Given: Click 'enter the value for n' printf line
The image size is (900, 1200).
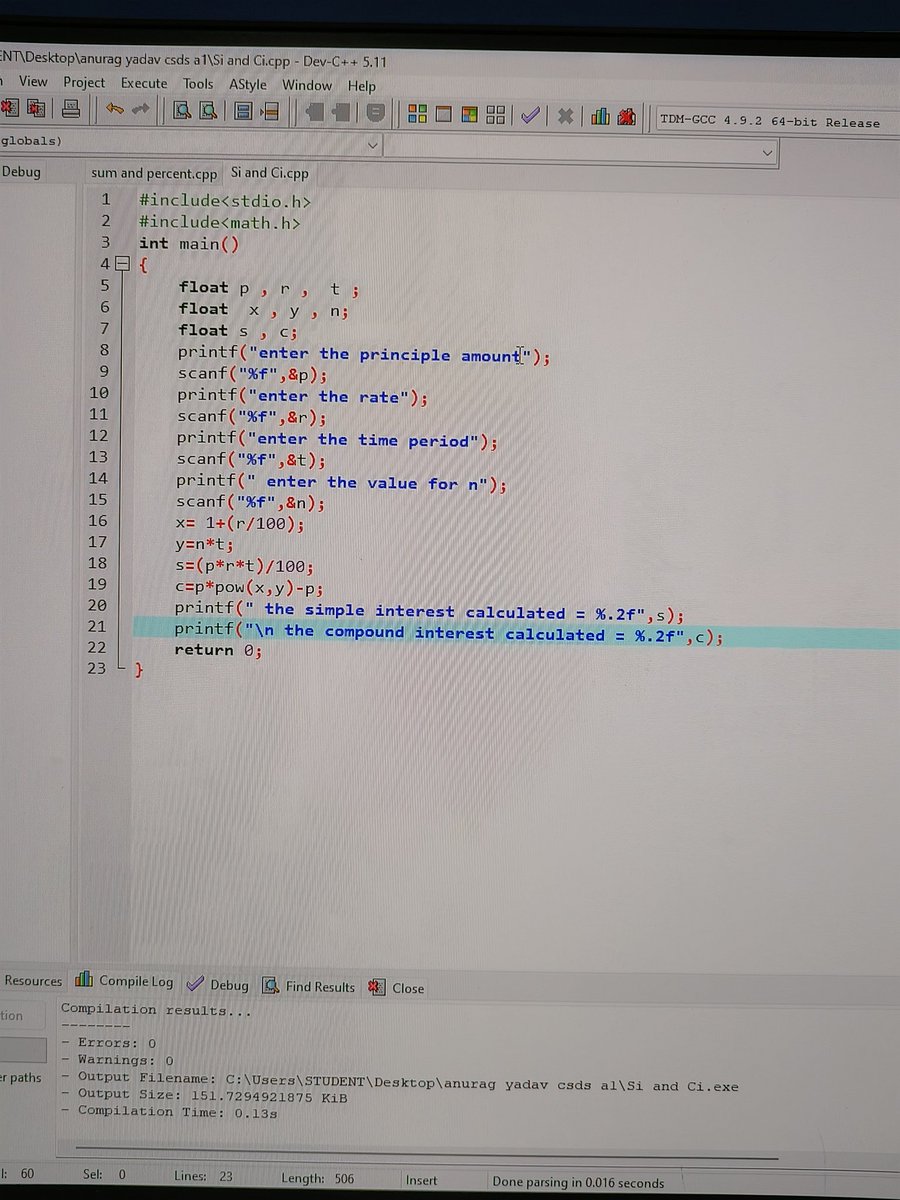Looking at the screenshot, I should click(x=341, y=483).
